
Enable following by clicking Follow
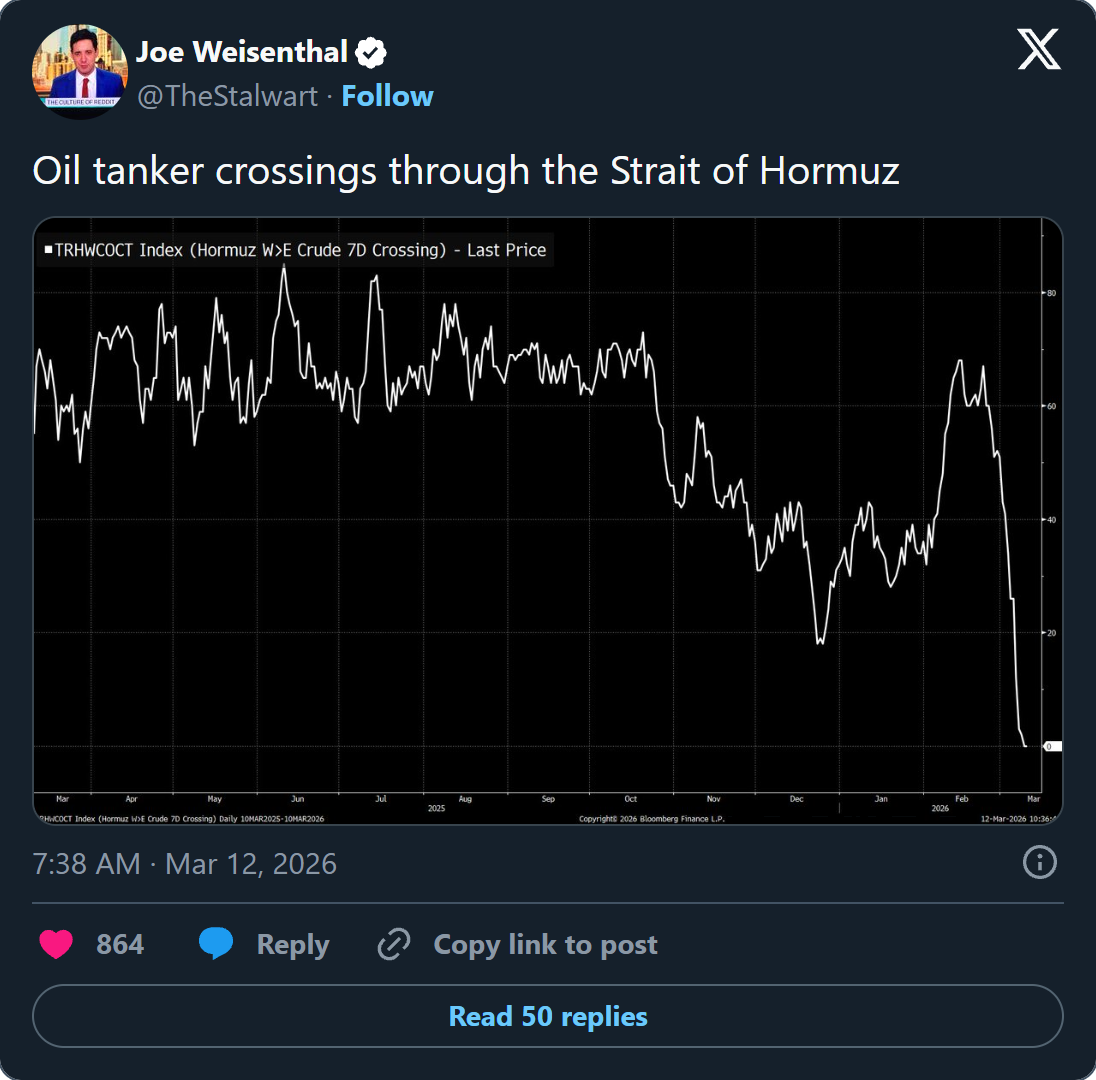coord(388,96)
